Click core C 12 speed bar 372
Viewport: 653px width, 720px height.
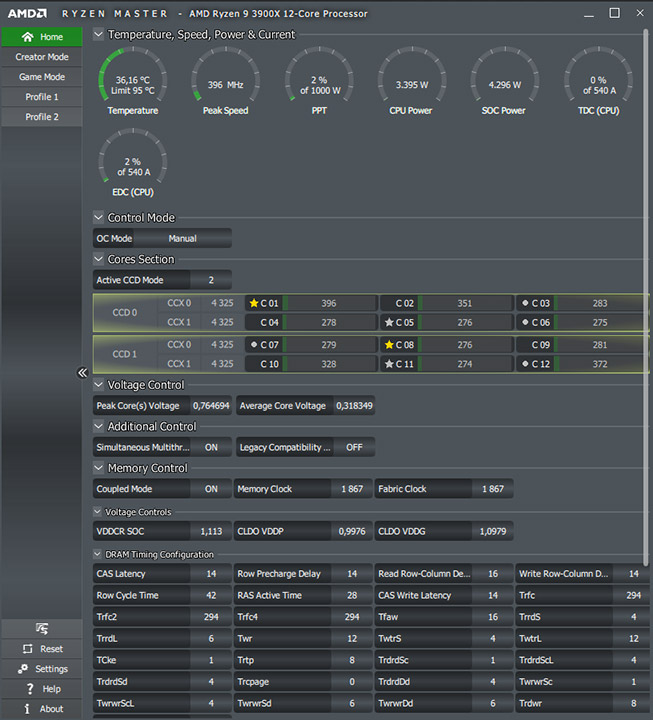(x=601, y=364)
